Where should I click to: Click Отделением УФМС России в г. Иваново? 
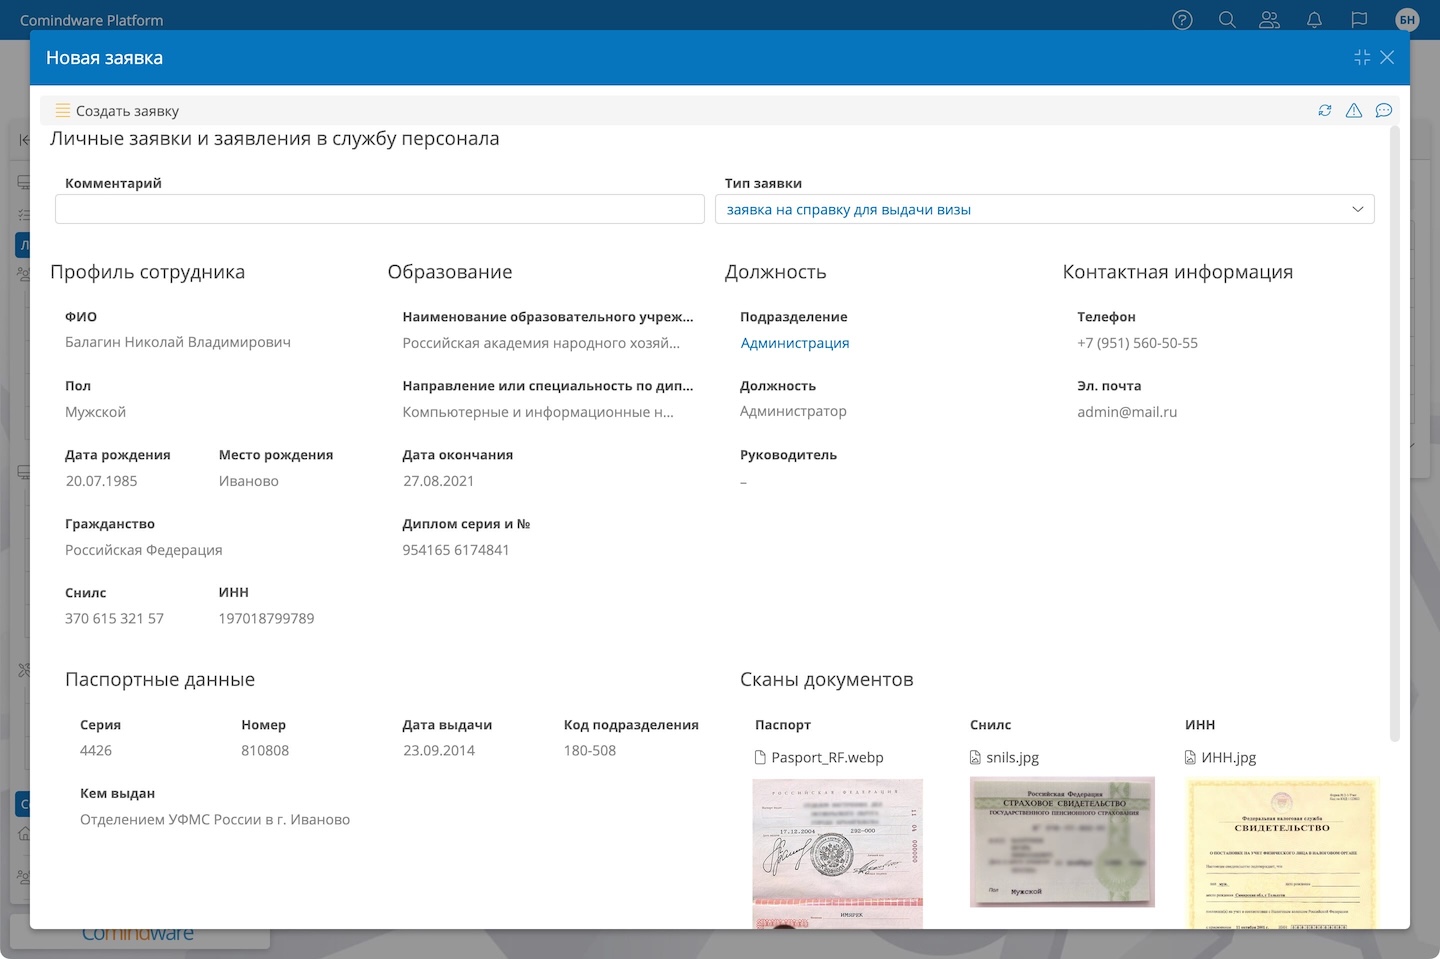click(x=215, y=820)
